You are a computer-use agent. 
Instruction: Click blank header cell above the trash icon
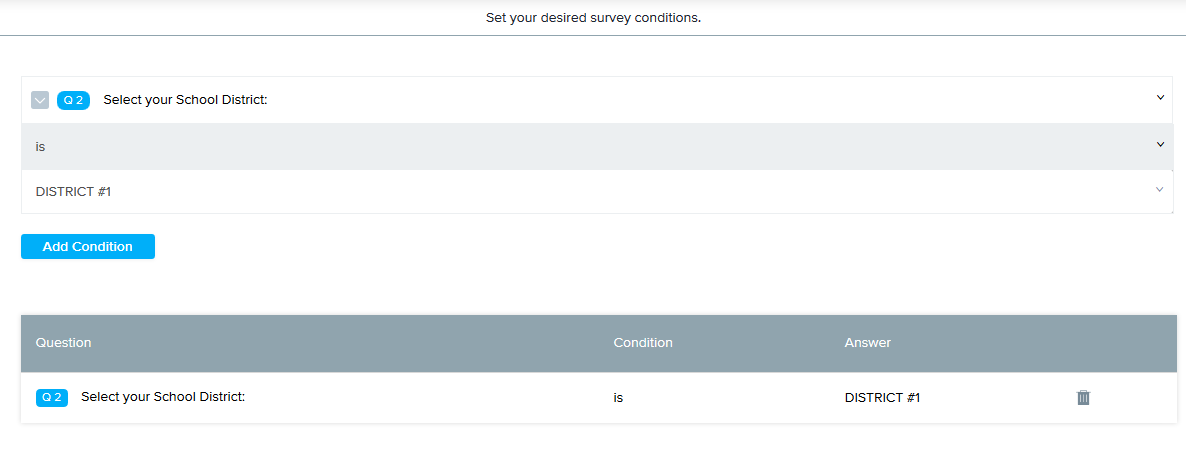click(x=1083, y=343)
